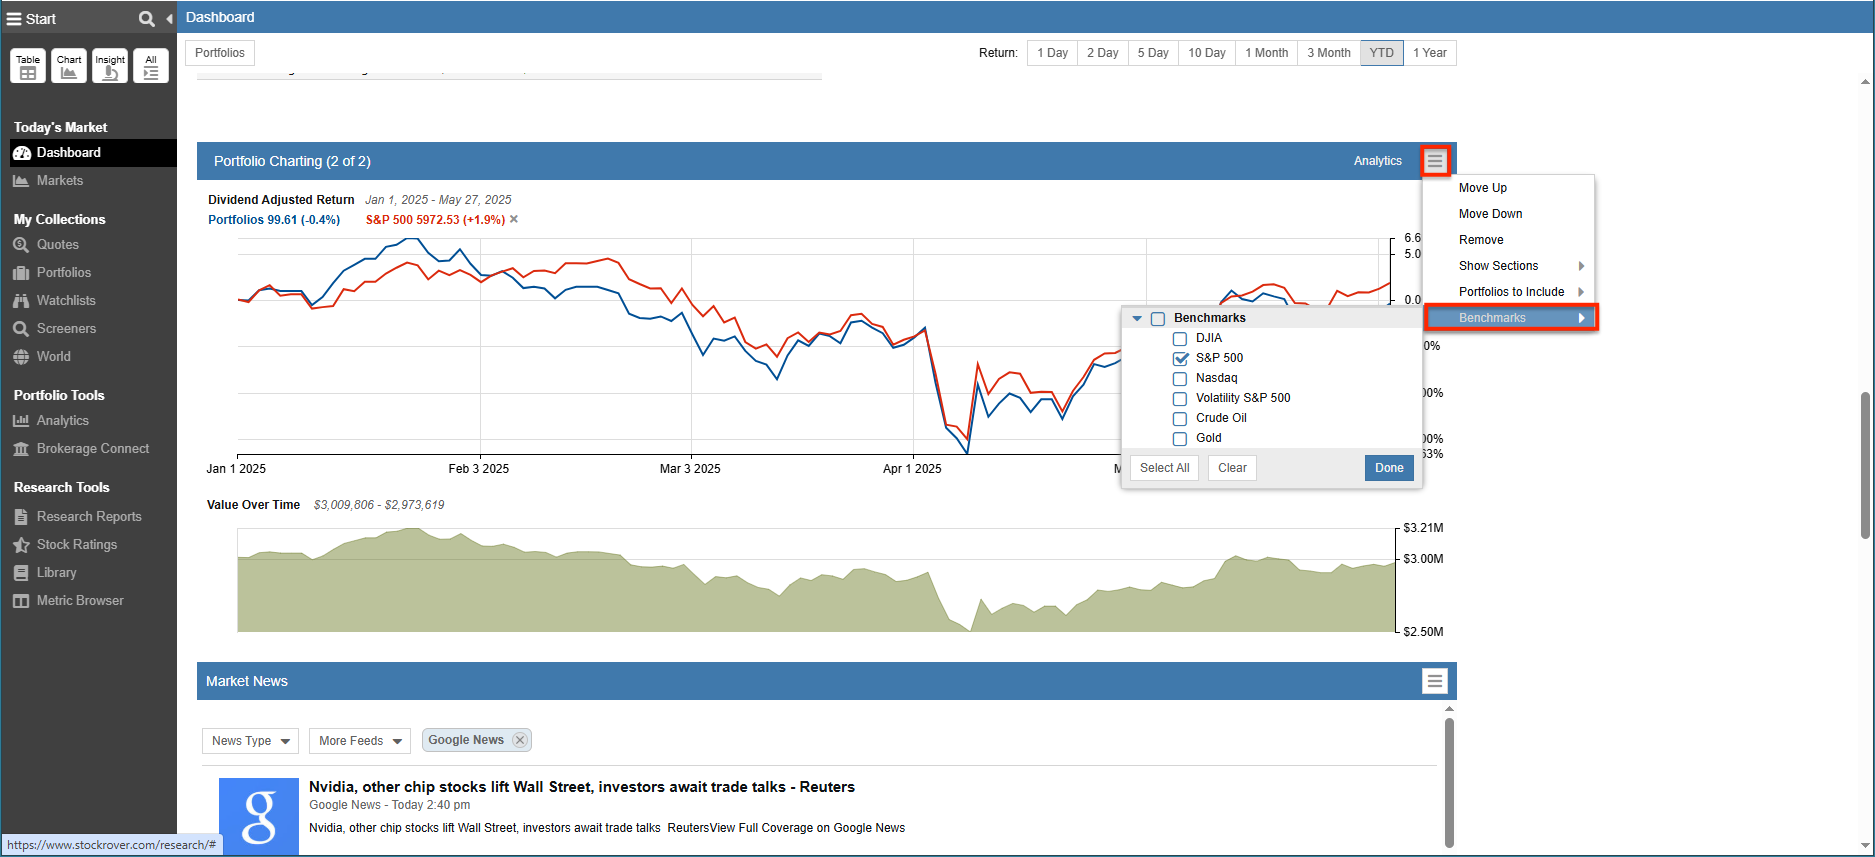Click the Portfolios 99.61 legend label
This screenshot has width=1875, height=857.
pos(274,220)
